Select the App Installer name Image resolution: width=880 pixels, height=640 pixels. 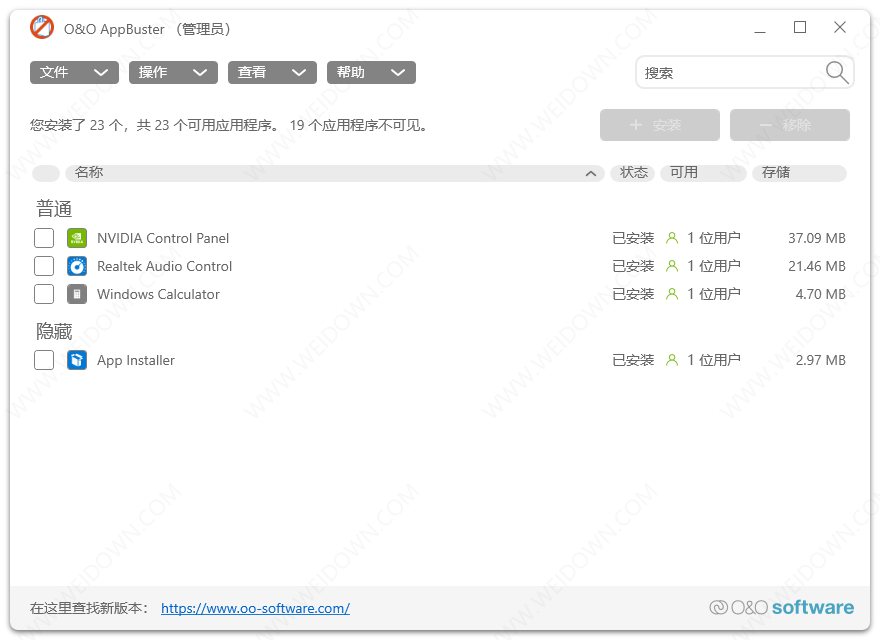coord(136,360)
